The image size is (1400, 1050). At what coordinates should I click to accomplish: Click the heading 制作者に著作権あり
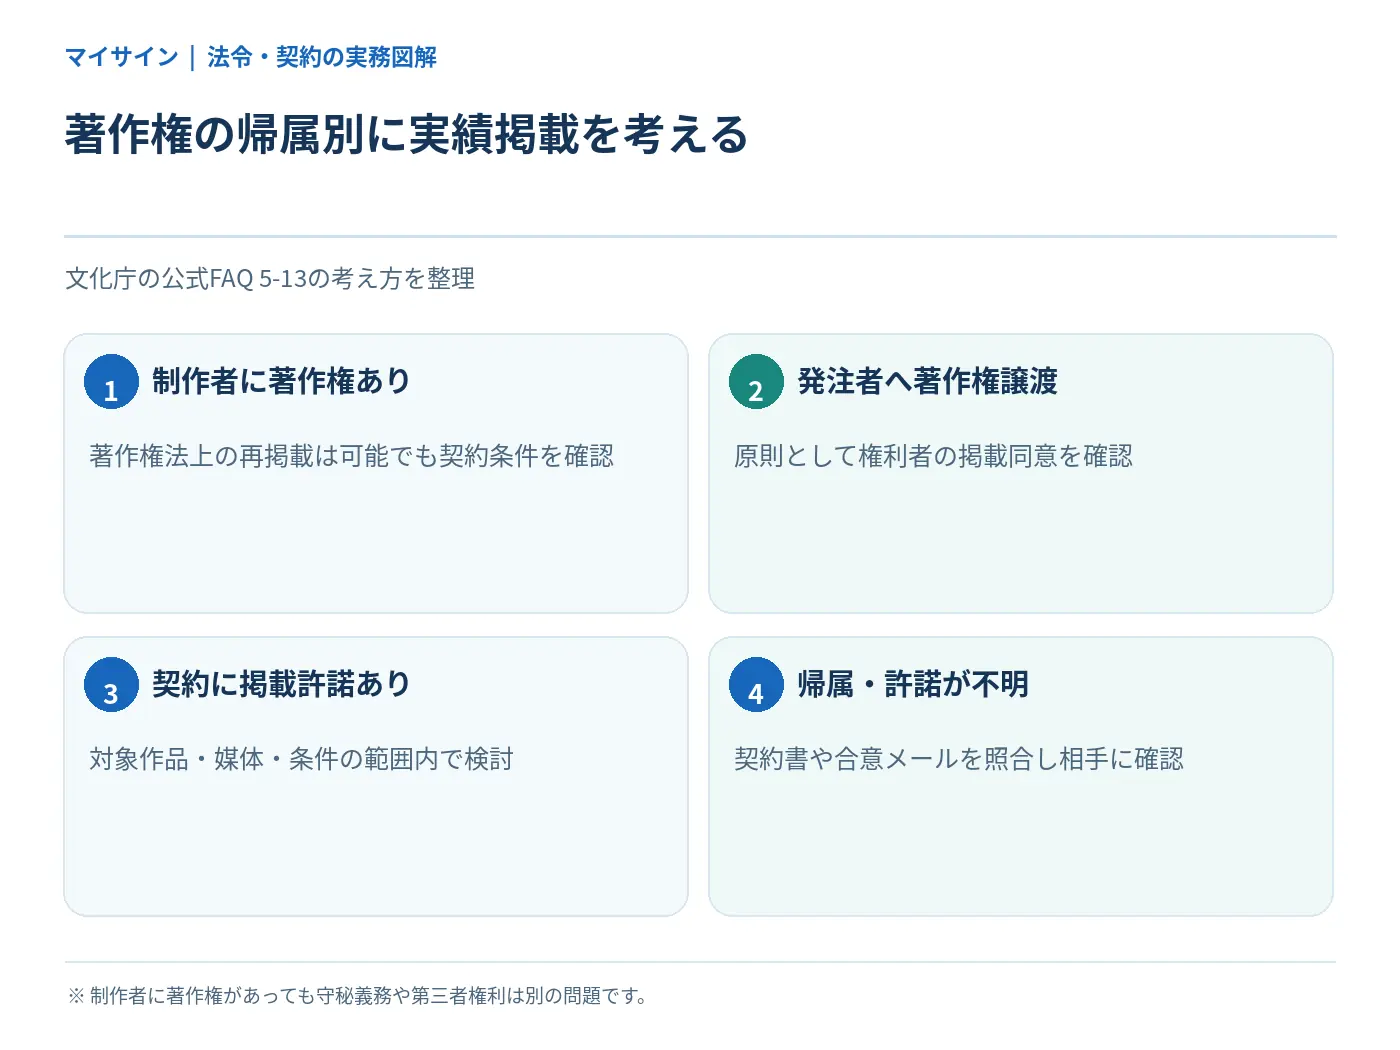pos(282,381)
